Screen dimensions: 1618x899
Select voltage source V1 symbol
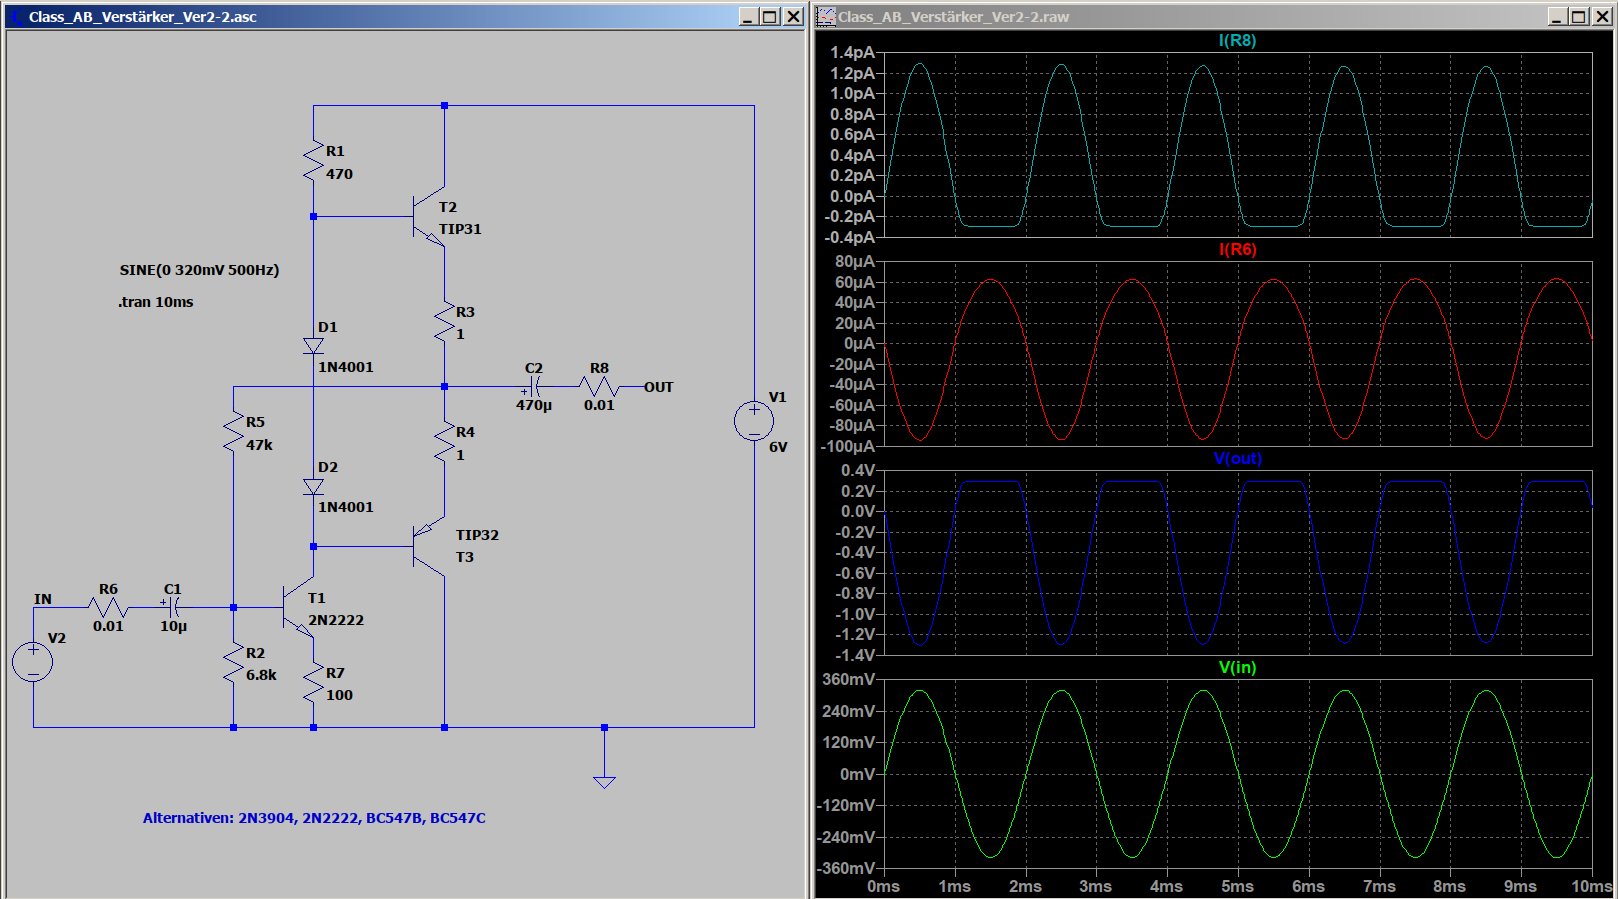[754, 422]
